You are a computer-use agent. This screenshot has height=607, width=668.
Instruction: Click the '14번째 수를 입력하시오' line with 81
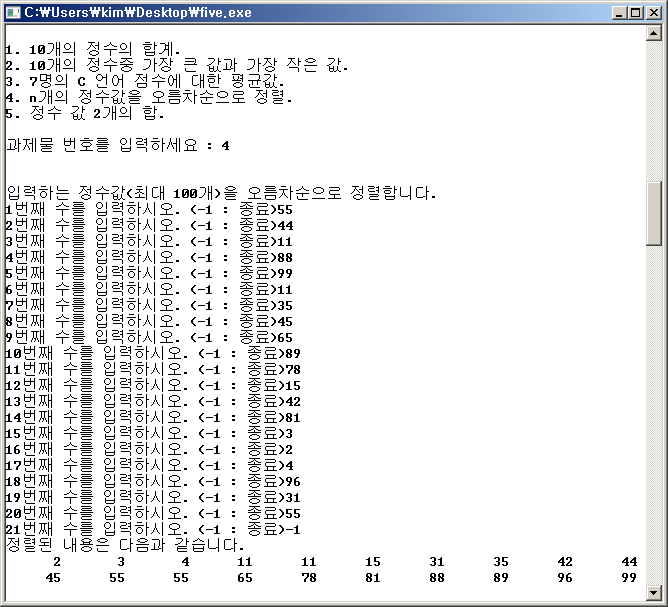click(153, 417)
